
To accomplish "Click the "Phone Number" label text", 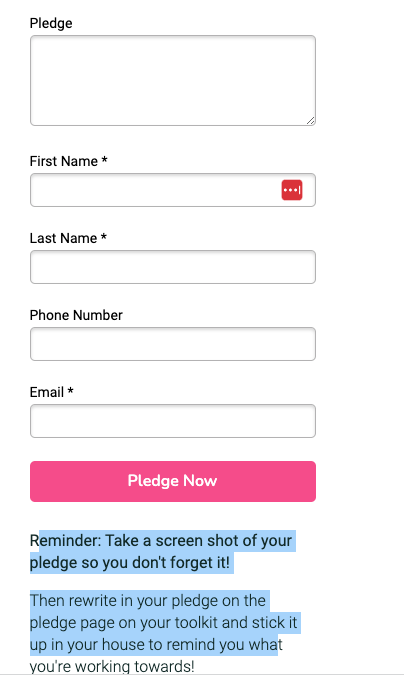I will [76, 315].
